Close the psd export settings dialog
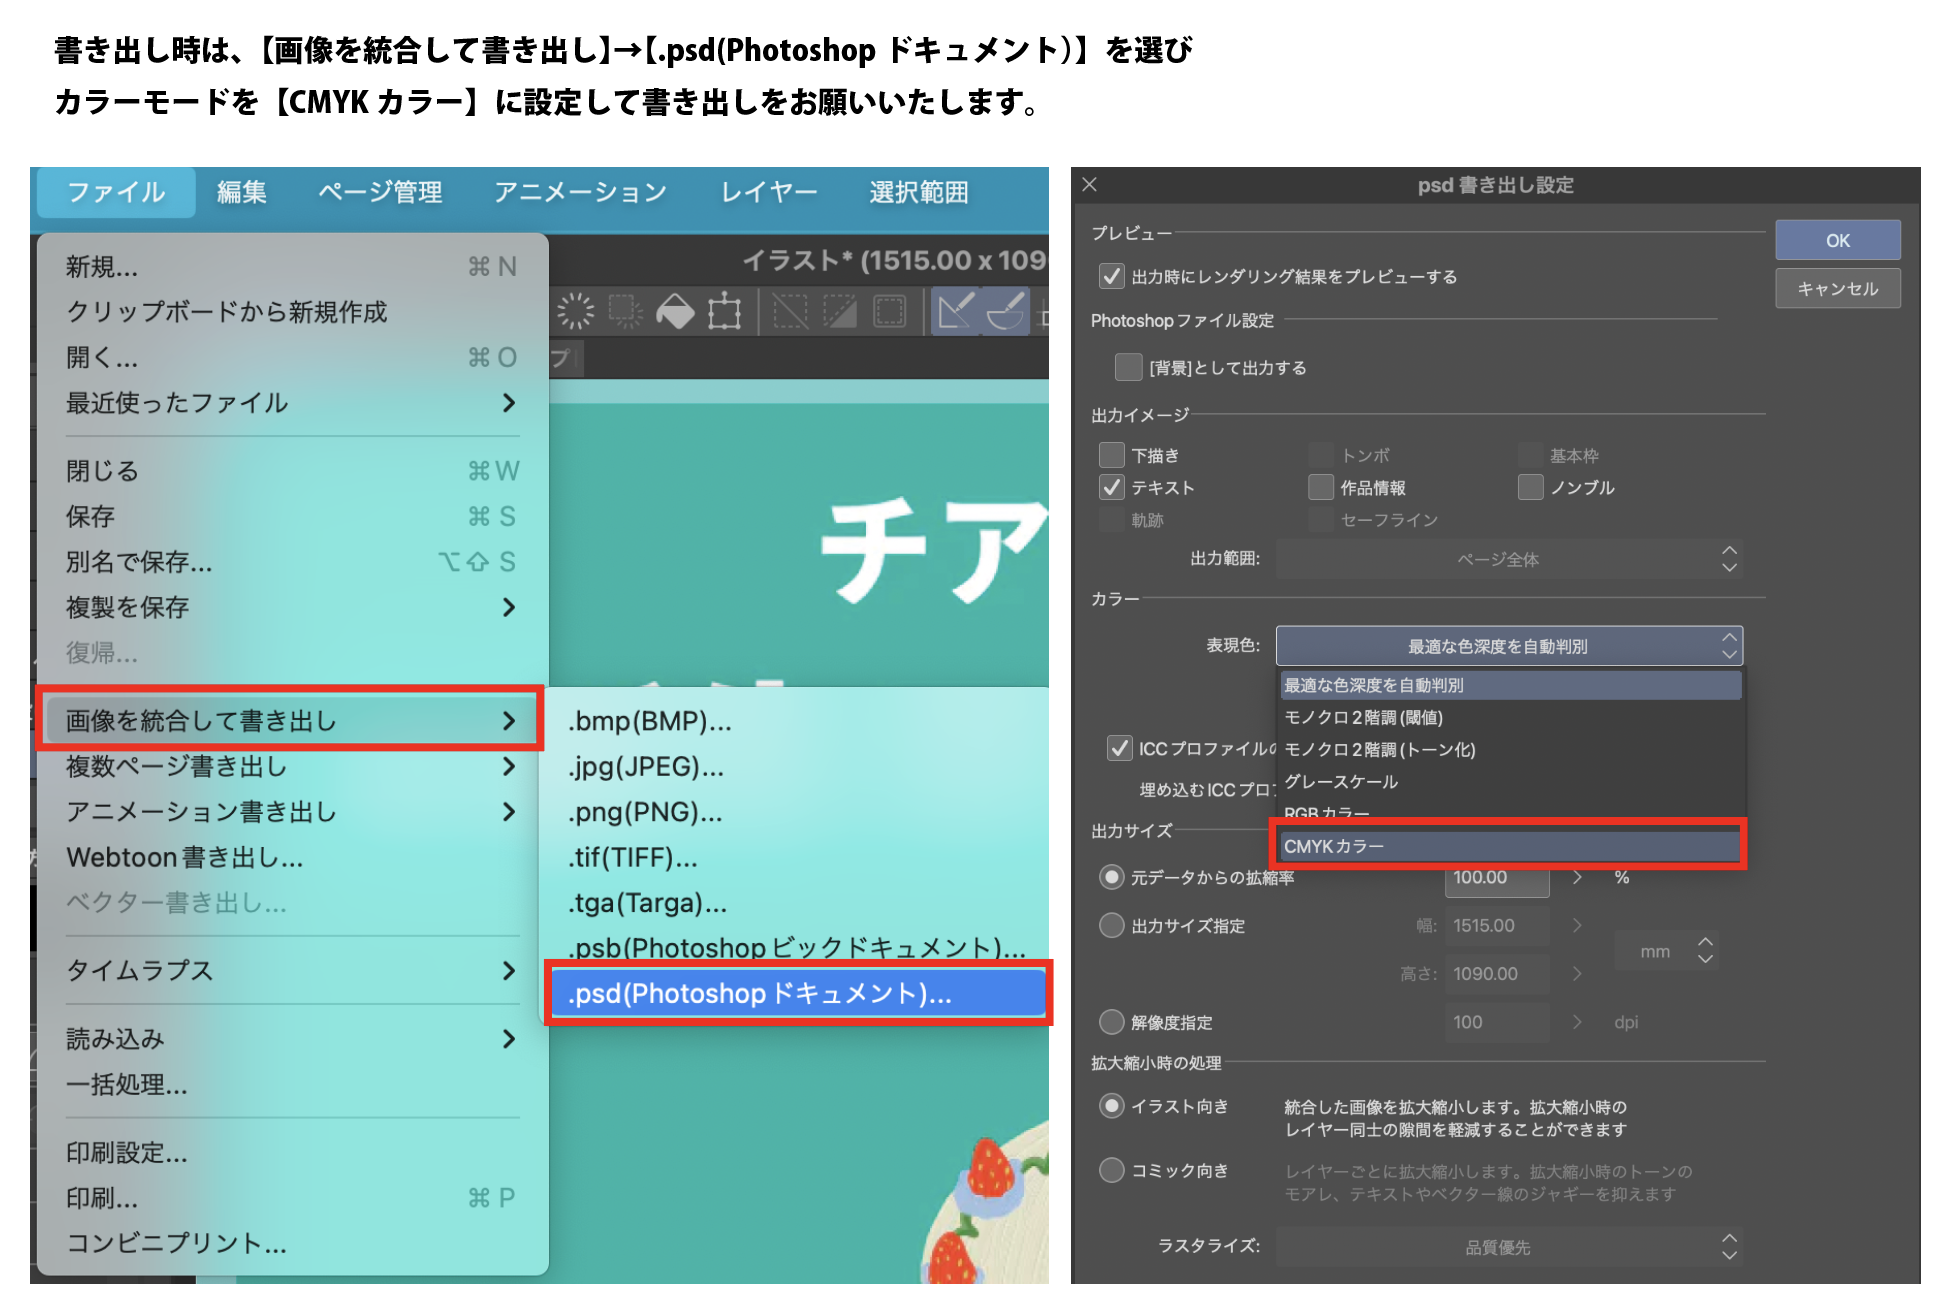The width and height of the screenshot is (1960, 1311). pos(1090,184)
